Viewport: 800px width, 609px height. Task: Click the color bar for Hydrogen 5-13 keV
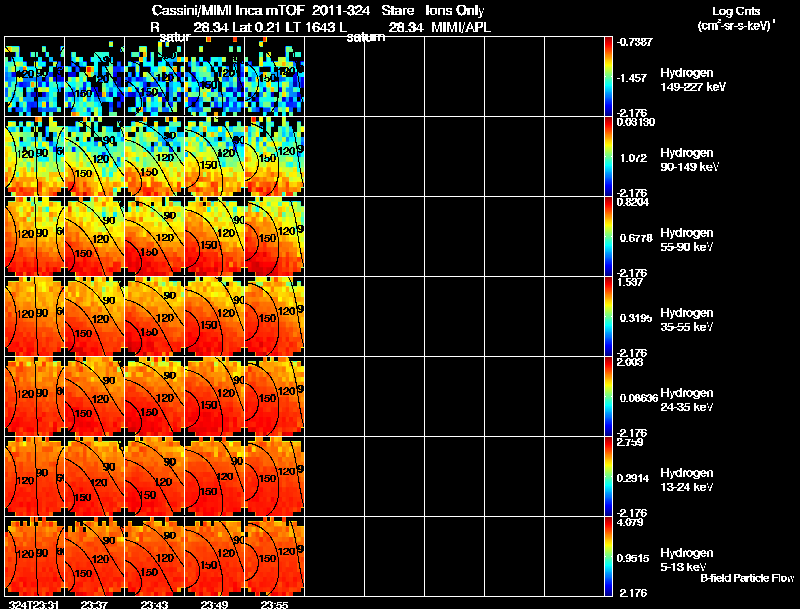[x=608, y=557]
